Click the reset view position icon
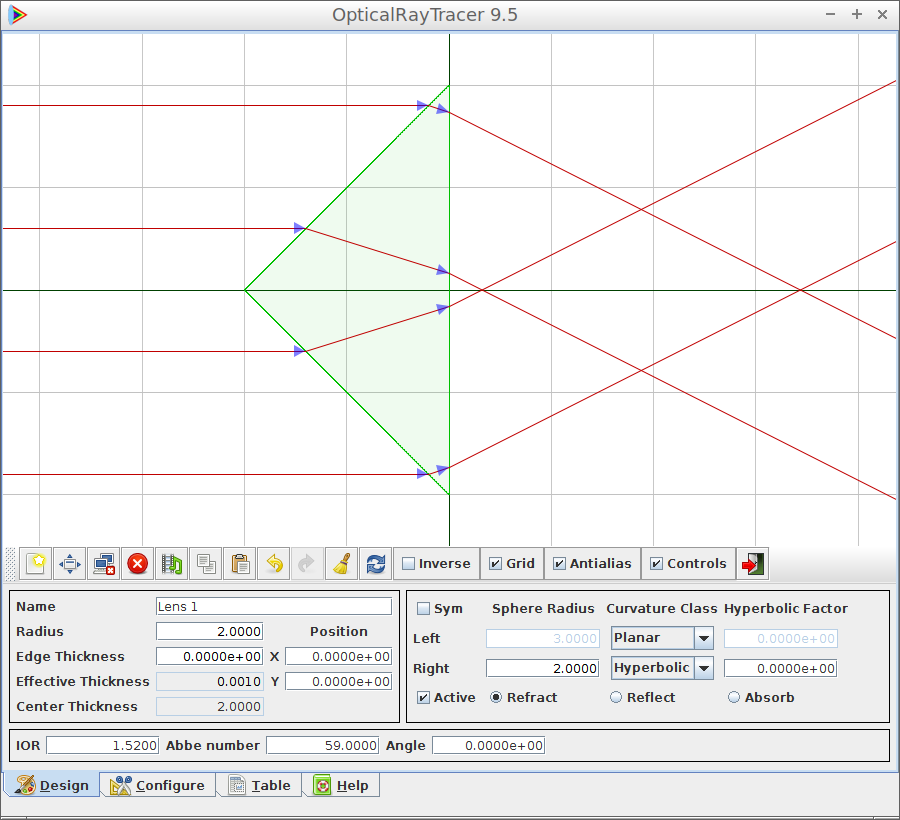Viewport: 900px width, 820px height. pos(70,564)
